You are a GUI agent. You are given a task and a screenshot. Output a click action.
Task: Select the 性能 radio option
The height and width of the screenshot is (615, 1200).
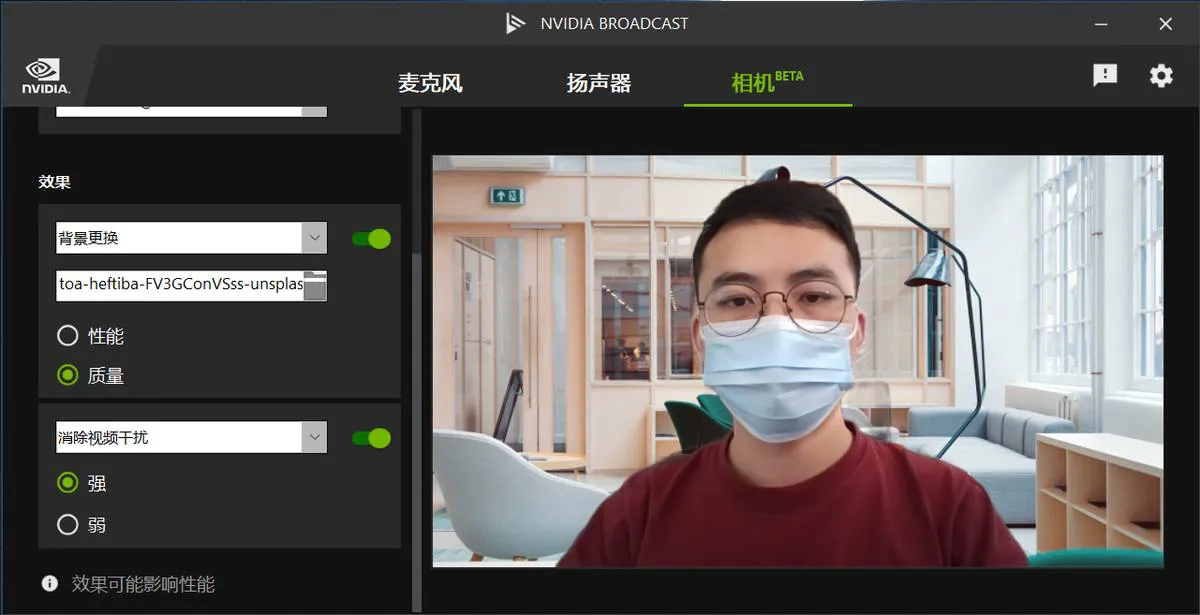(x=68, y=336)
